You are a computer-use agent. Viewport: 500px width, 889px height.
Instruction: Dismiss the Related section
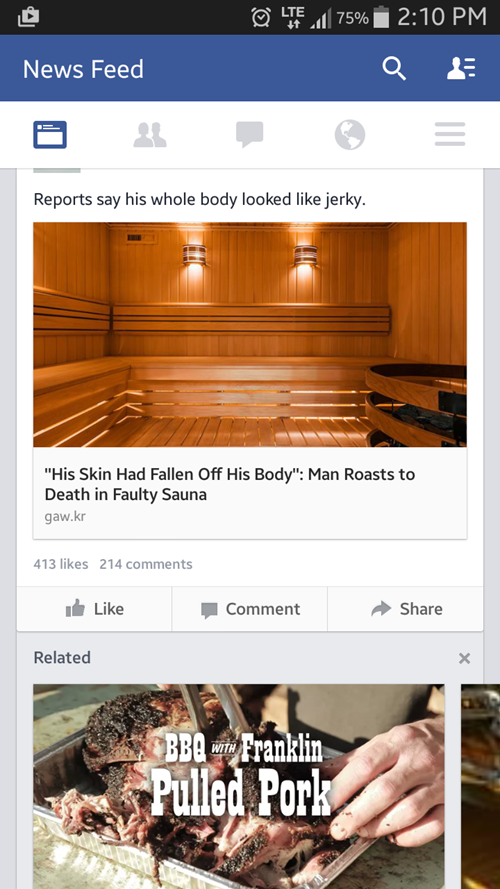(x=464, y=658)
